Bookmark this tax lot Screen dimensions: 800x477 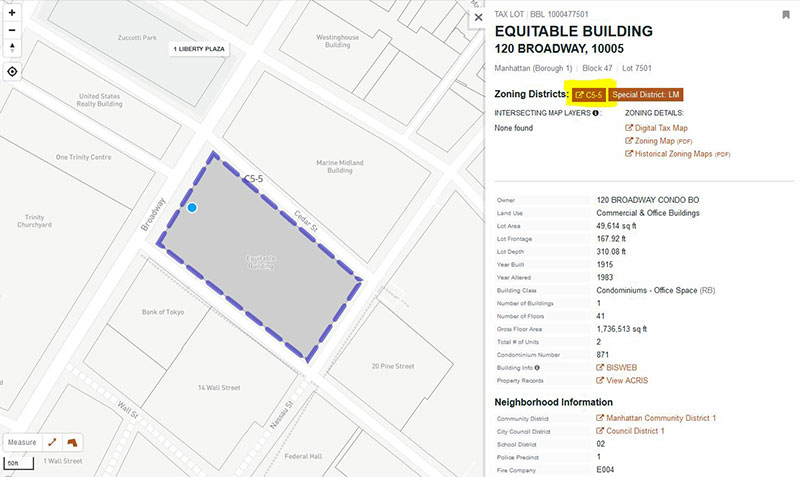click(x=785, y=15)
